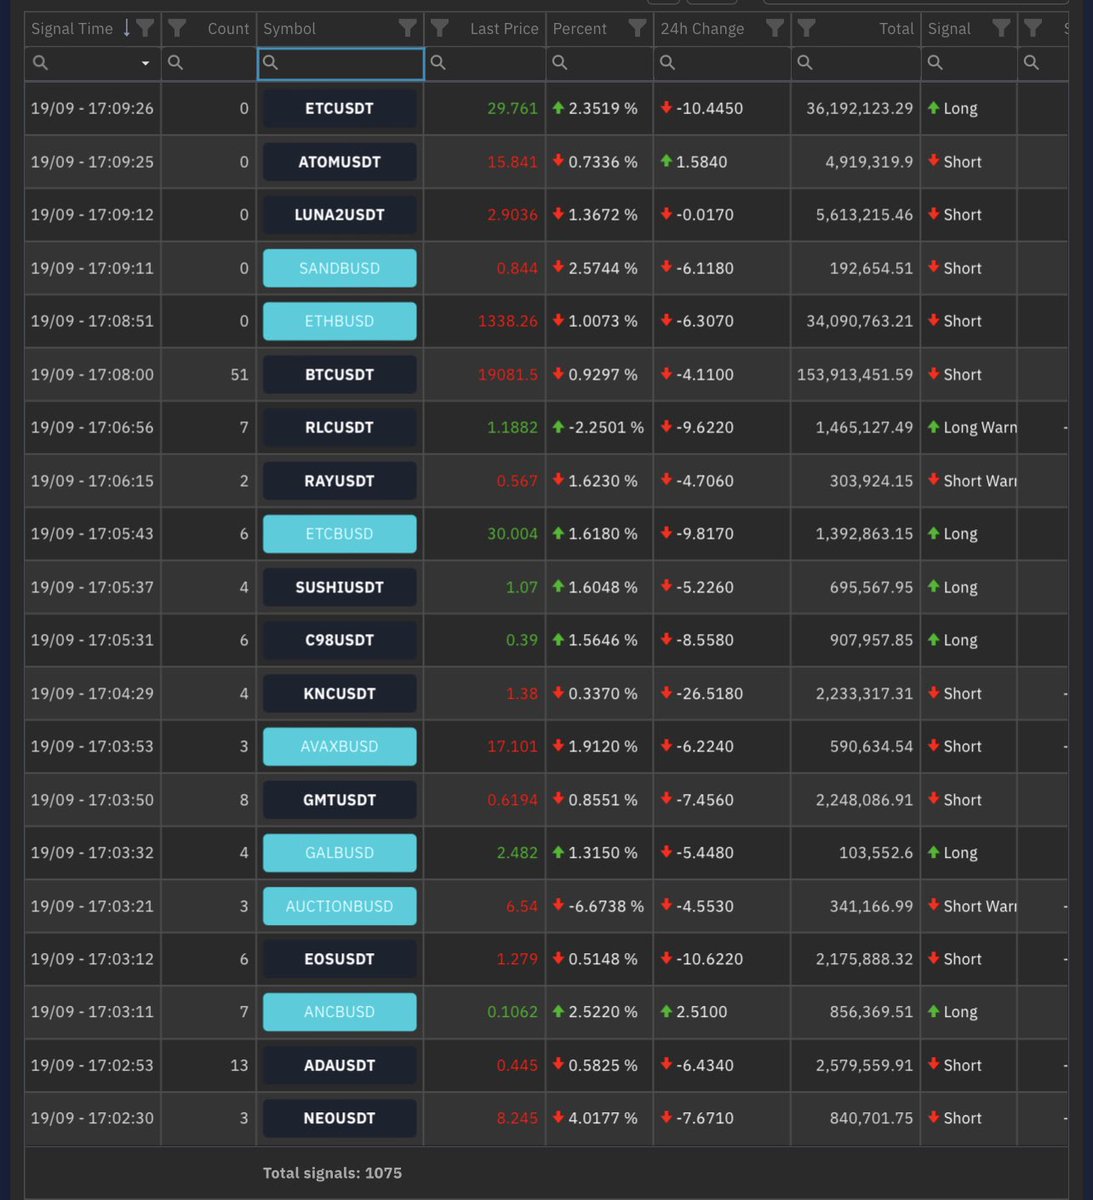The width and height of the screenshot is (1093, 1200).
Task: Focus the Total column search field
Action: click(856, 63)
